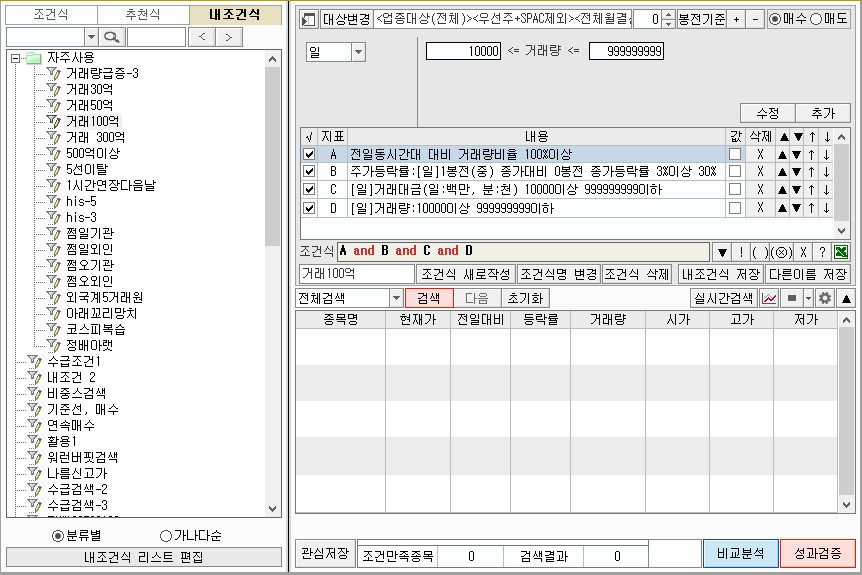Click the minimum 거래량 field 10000
Image resolution: width=862 pixels, height=575 pixels.
(463, 51)
